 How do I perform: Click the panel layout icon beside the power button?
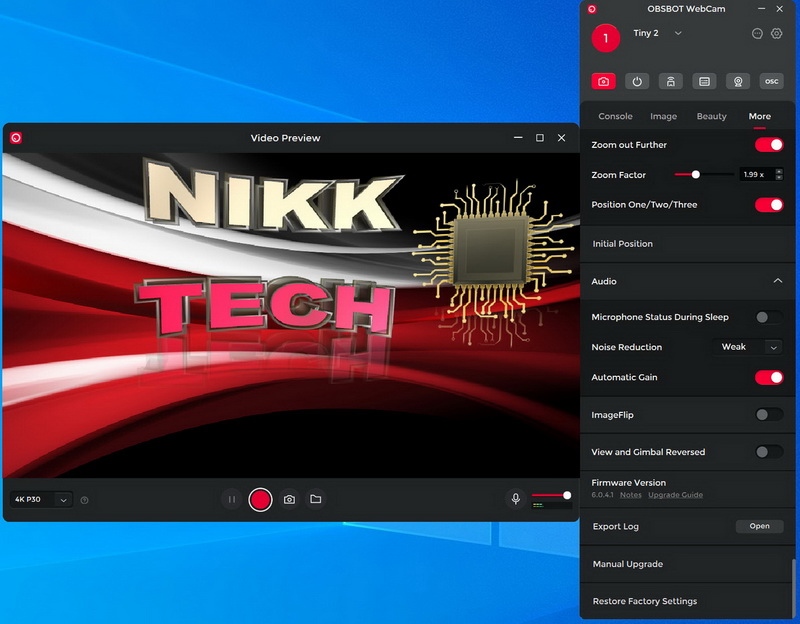(704, 82)
